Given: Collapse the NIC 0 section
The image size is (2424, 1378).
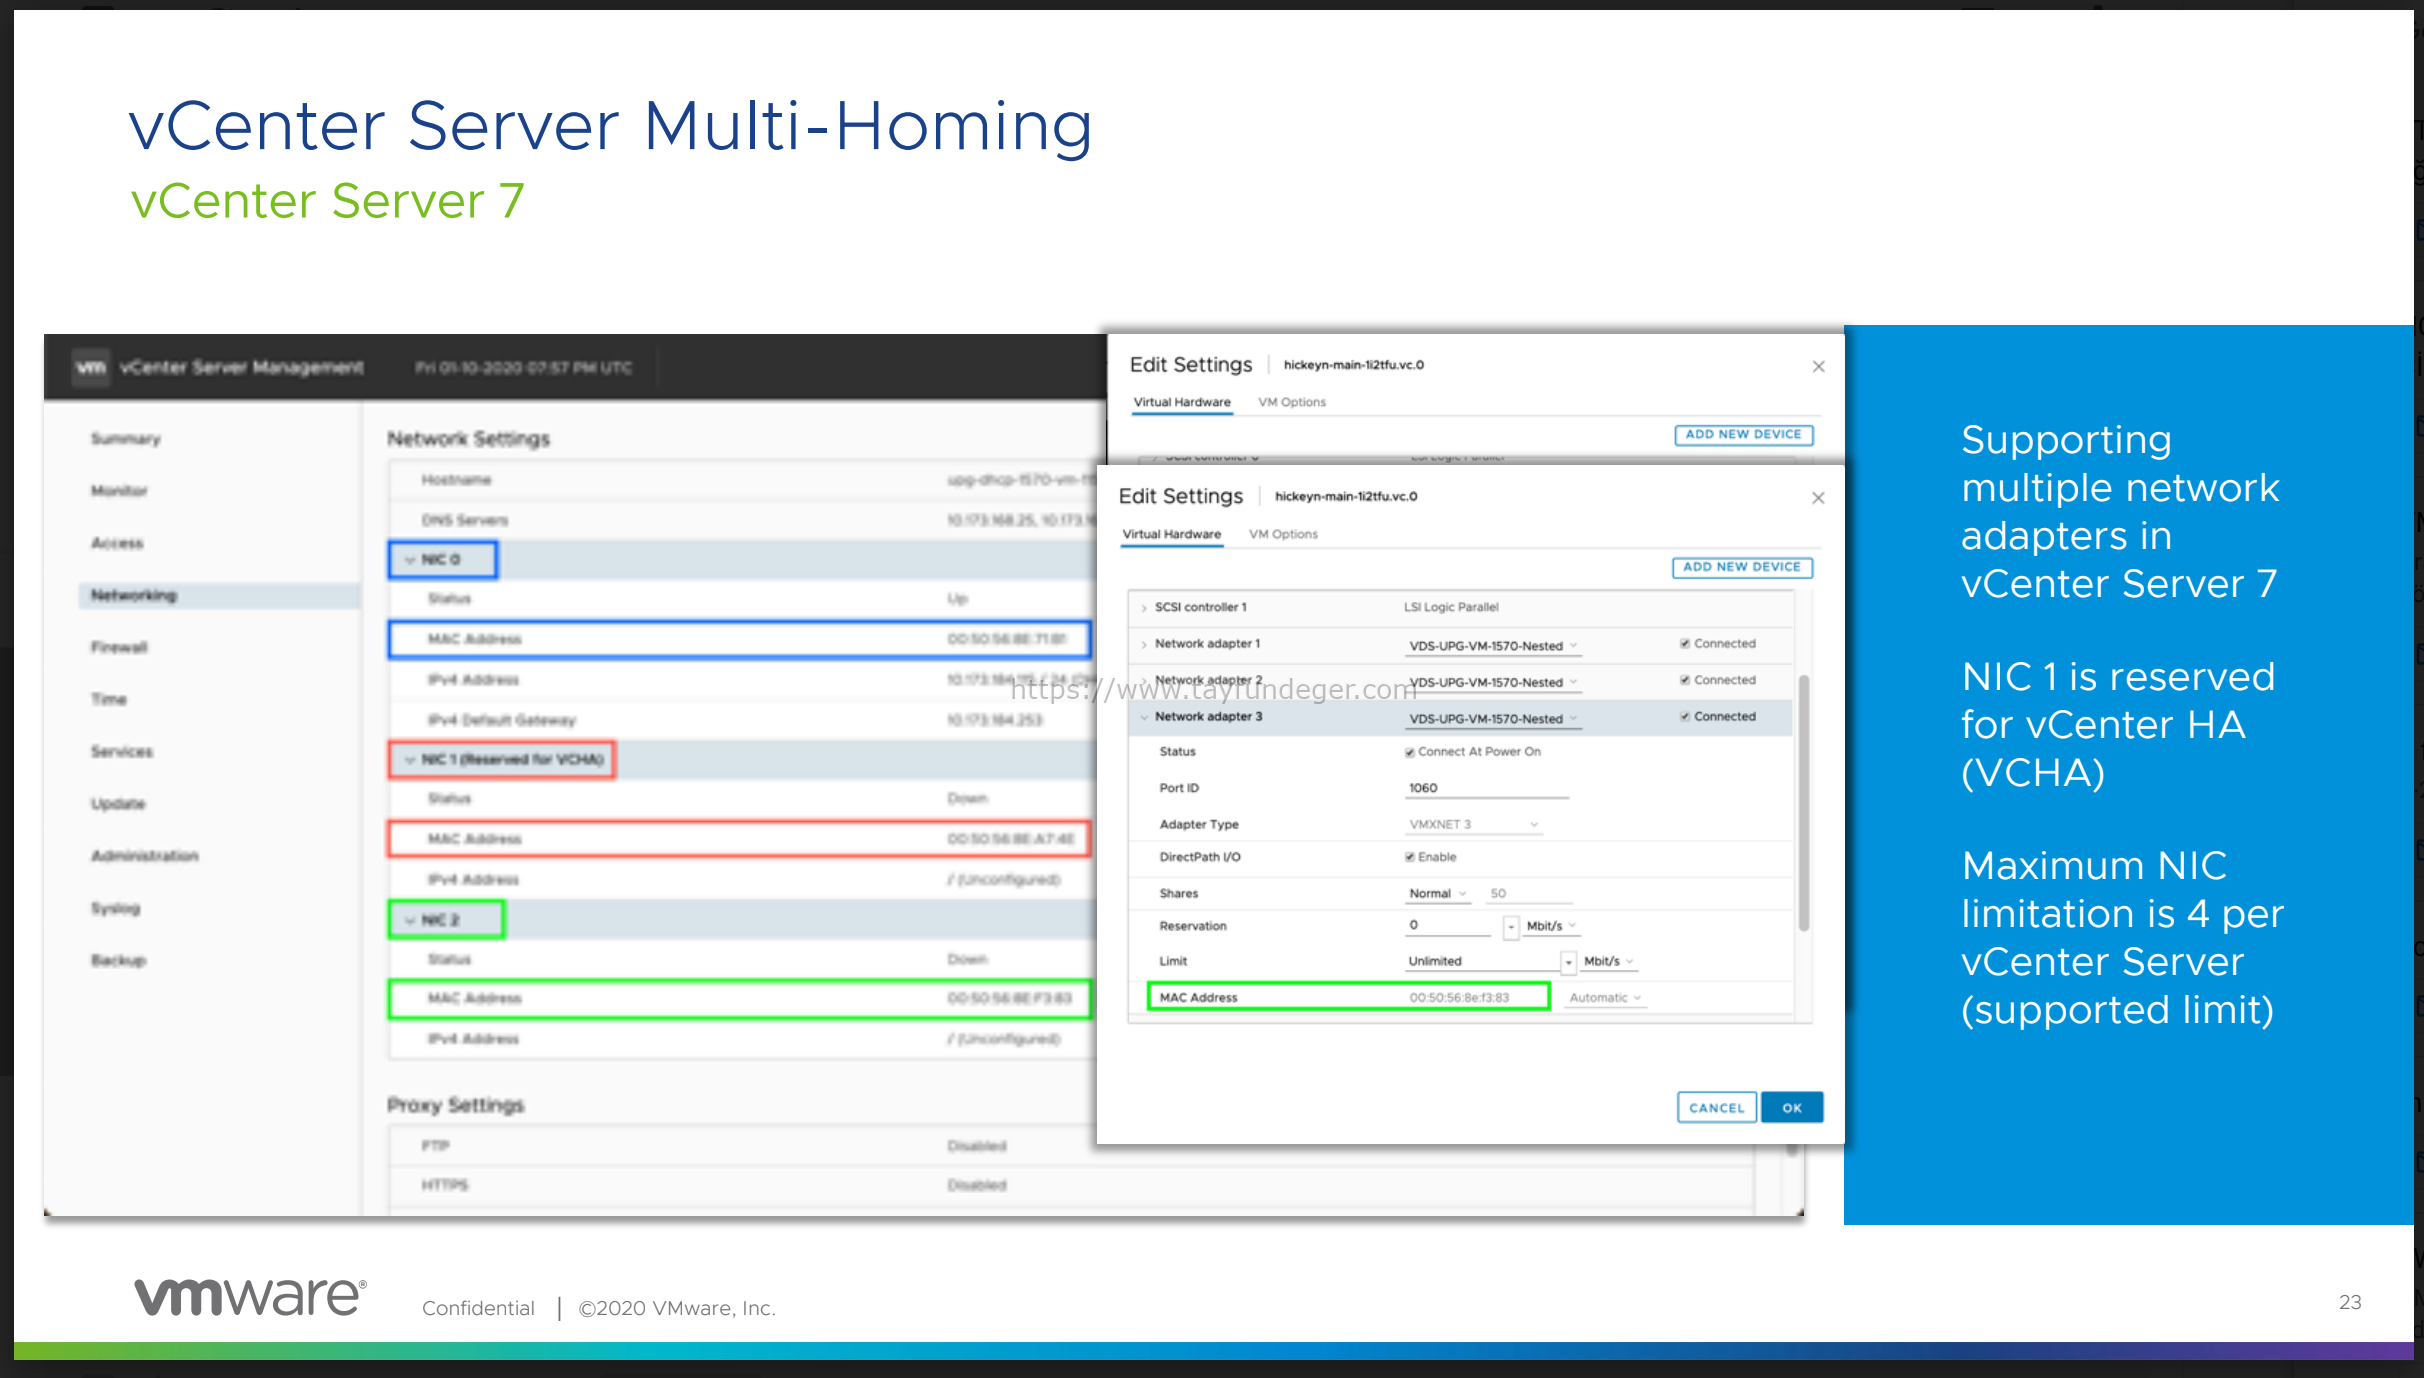Looking at the screenshot, I should click(x=410, y=560).
